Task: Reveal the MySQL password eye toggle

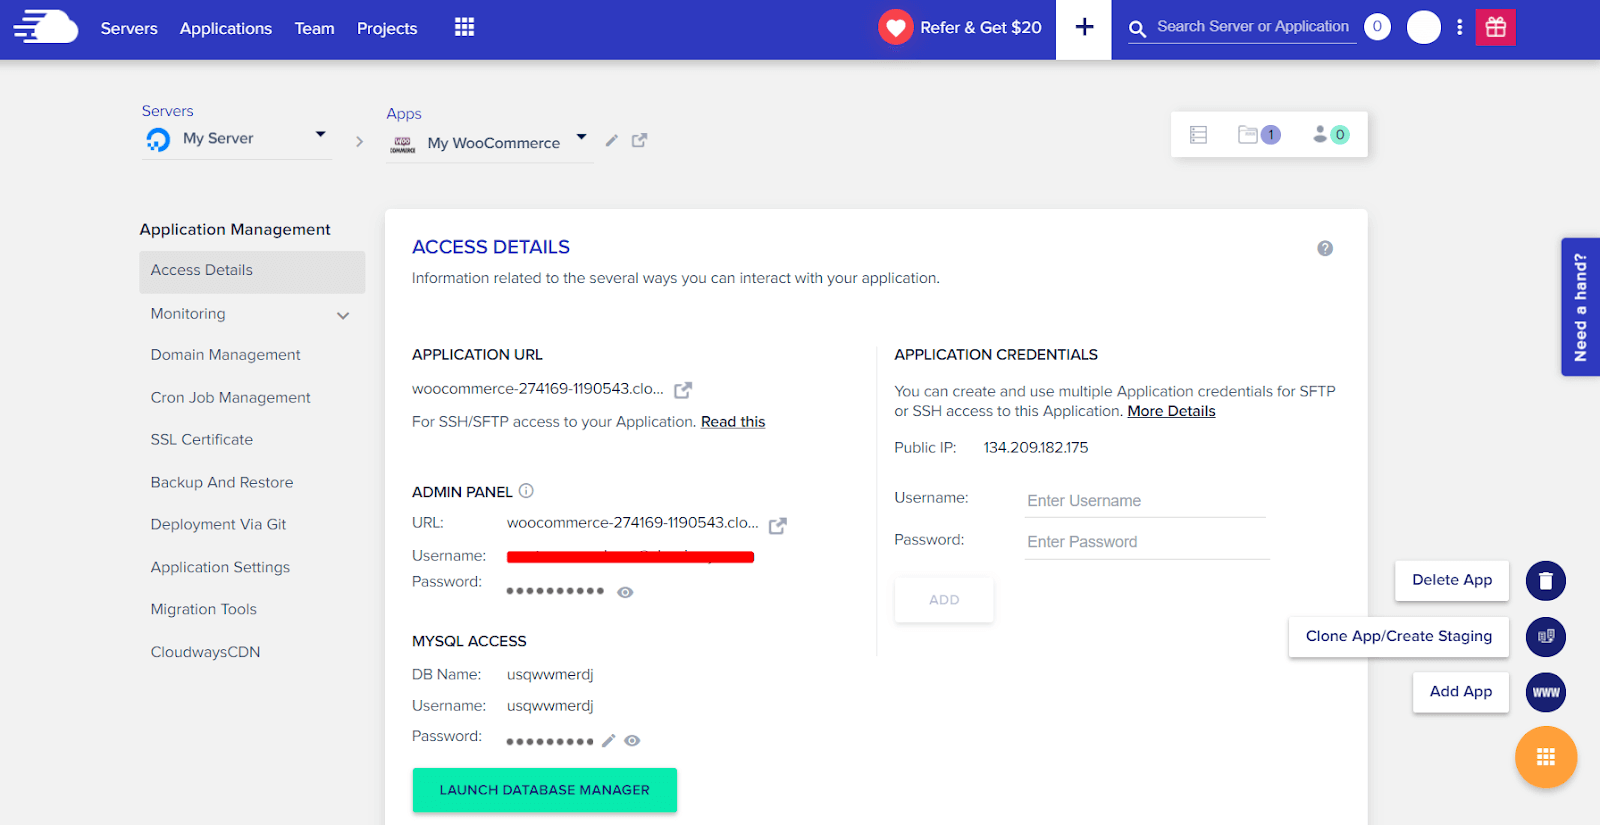Action: click(632, 741)
